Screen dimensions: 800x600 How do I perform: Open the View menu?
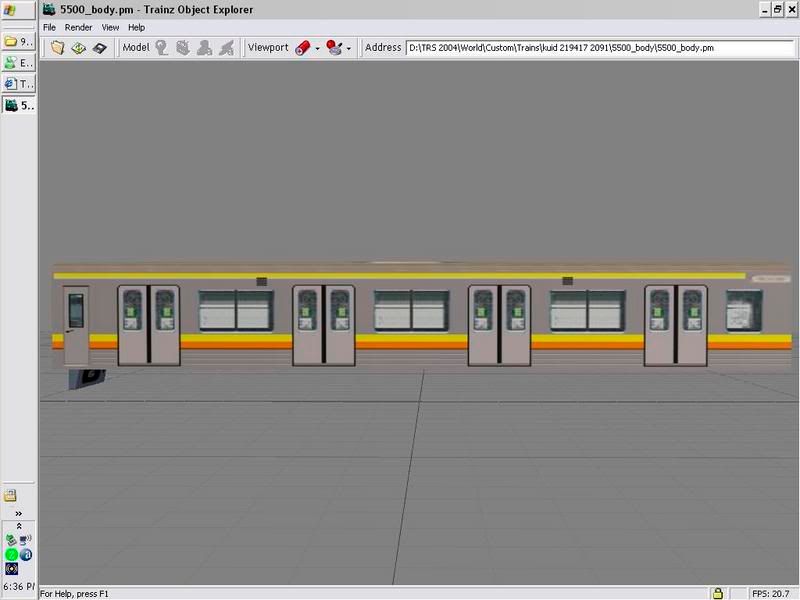point(110,27)
